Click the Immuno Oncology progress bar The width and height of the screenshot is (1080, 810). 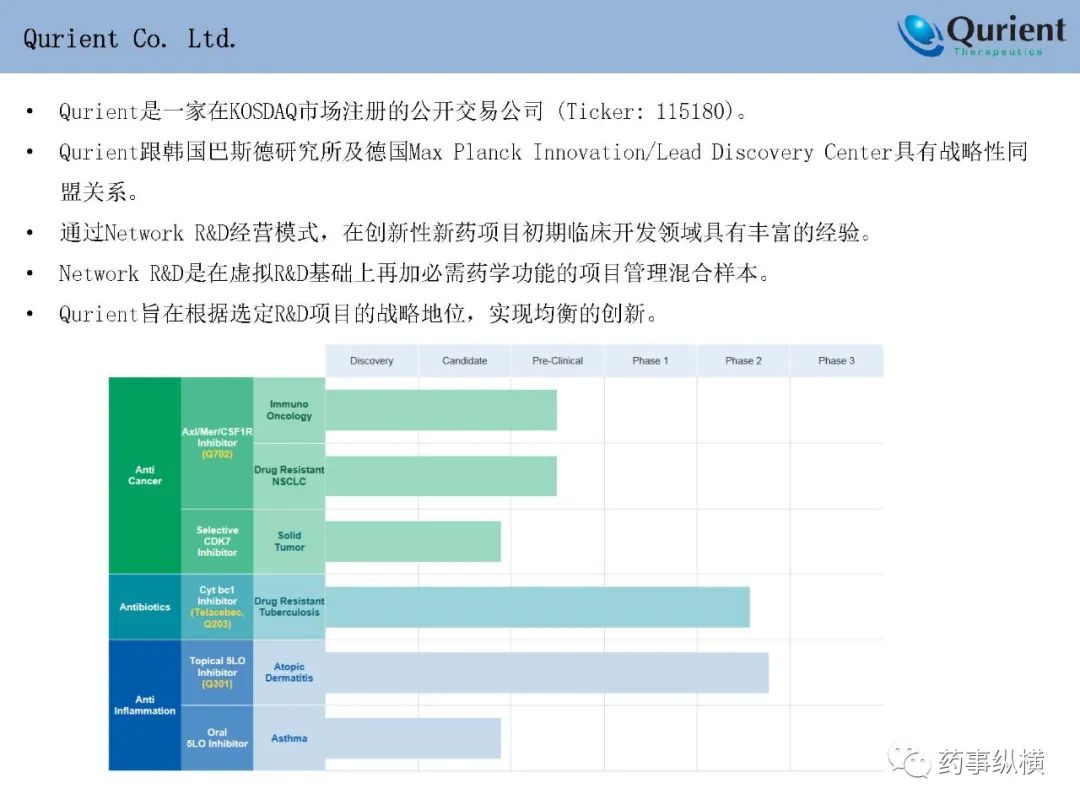pos(441,410)
